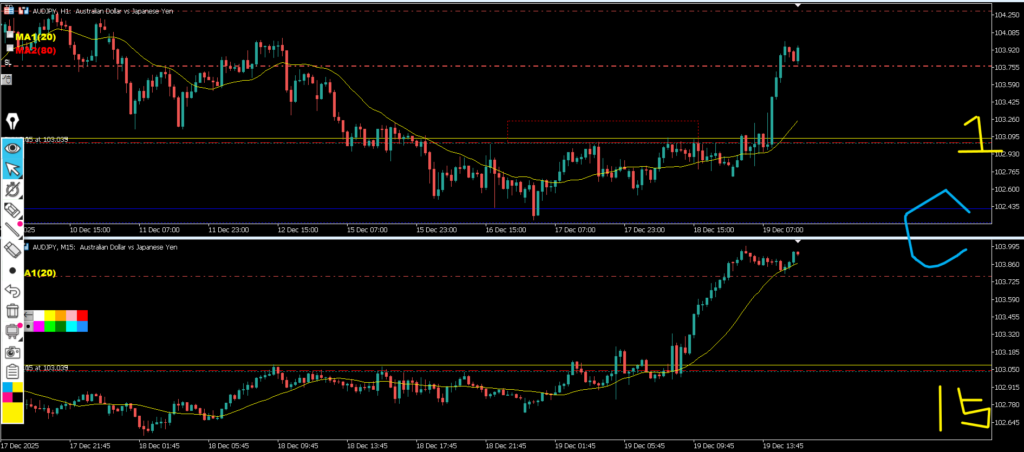Screen dimensions: 1024x452
Task: Click the SL label on H1 chart
Action: 8,62
